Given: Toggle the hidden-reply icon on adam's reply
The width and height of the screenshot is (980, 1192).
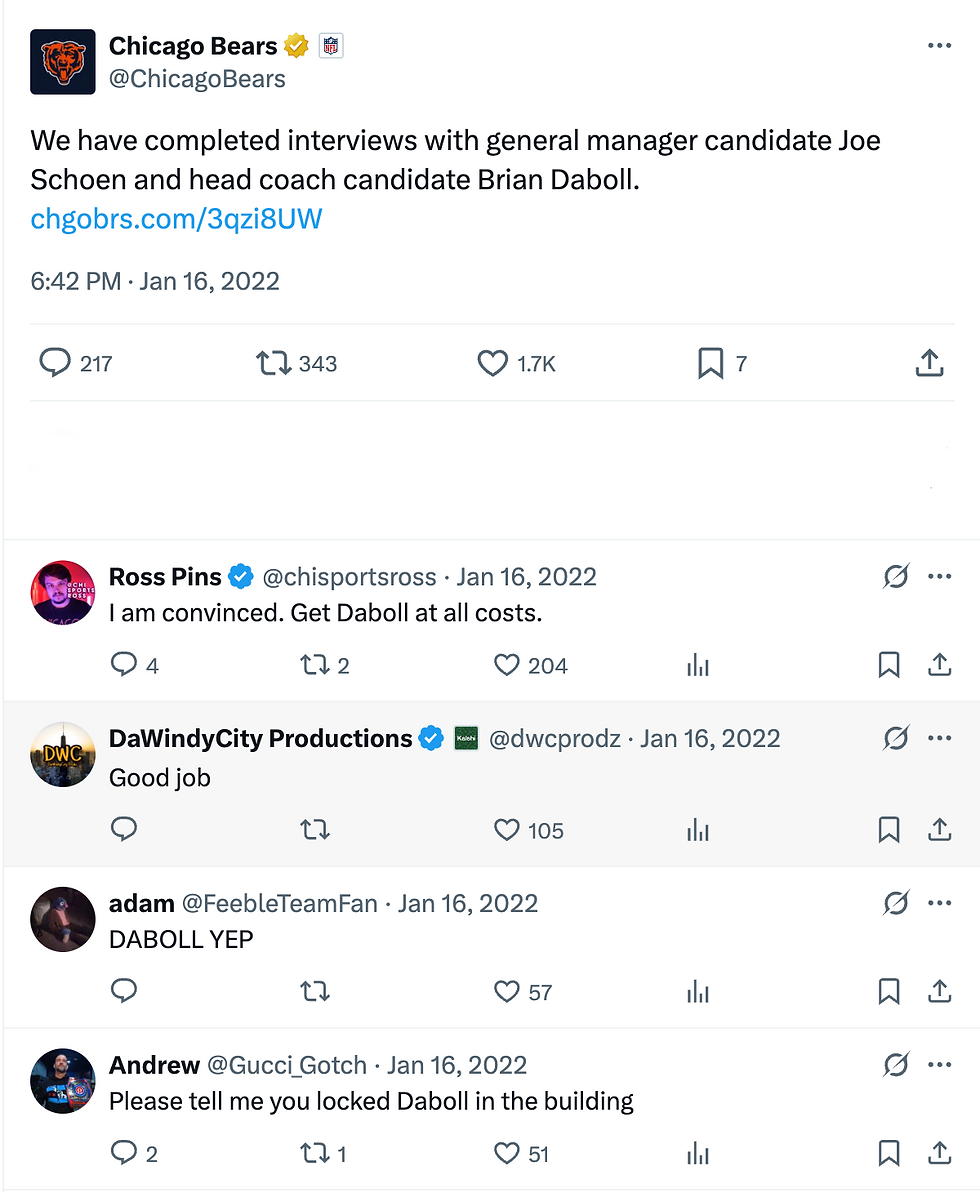Looking at the screenshot, I should tap(895, 903).
